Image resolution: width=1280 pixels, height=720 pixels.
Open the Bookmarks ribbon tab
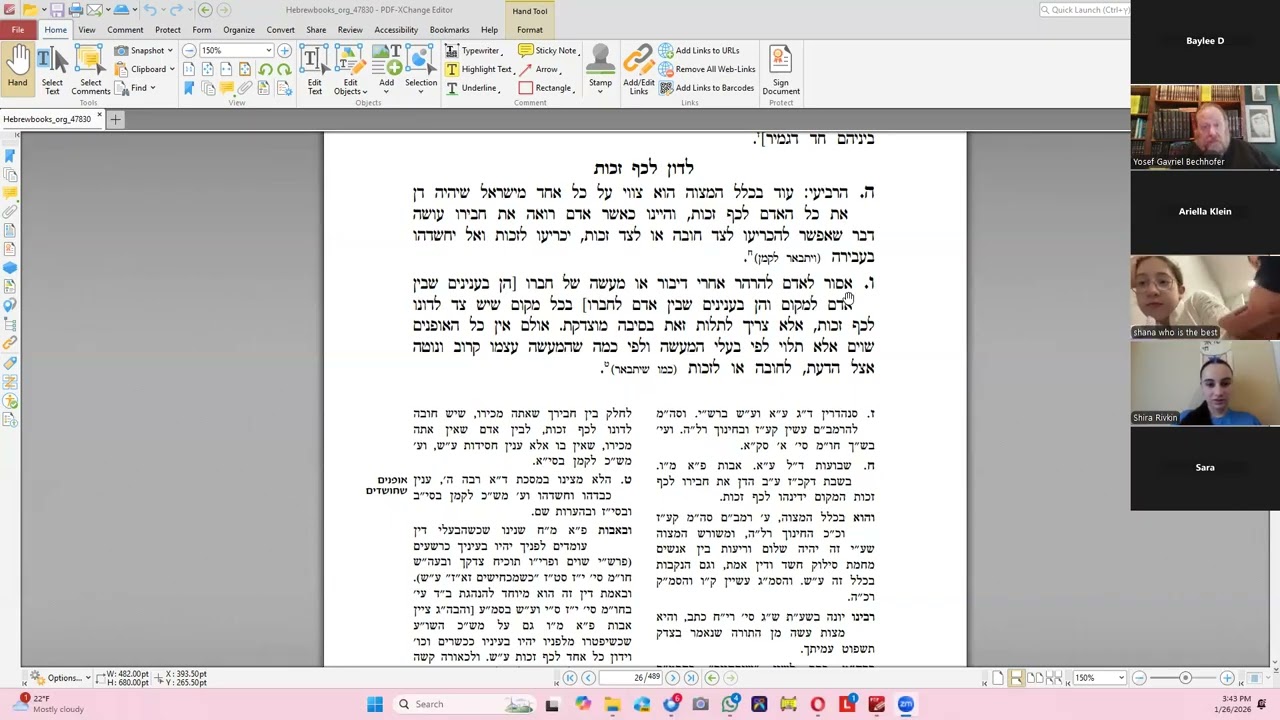(449, 30)
